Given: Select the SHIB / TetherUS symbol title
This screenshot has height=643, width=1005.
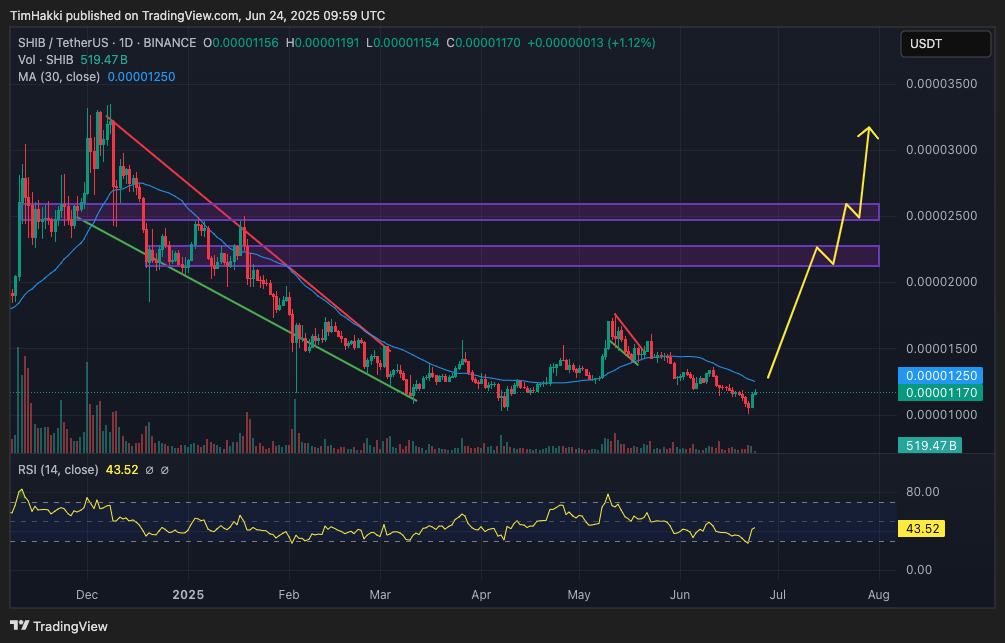Looking at the screenshot, I should click(106, 43).
